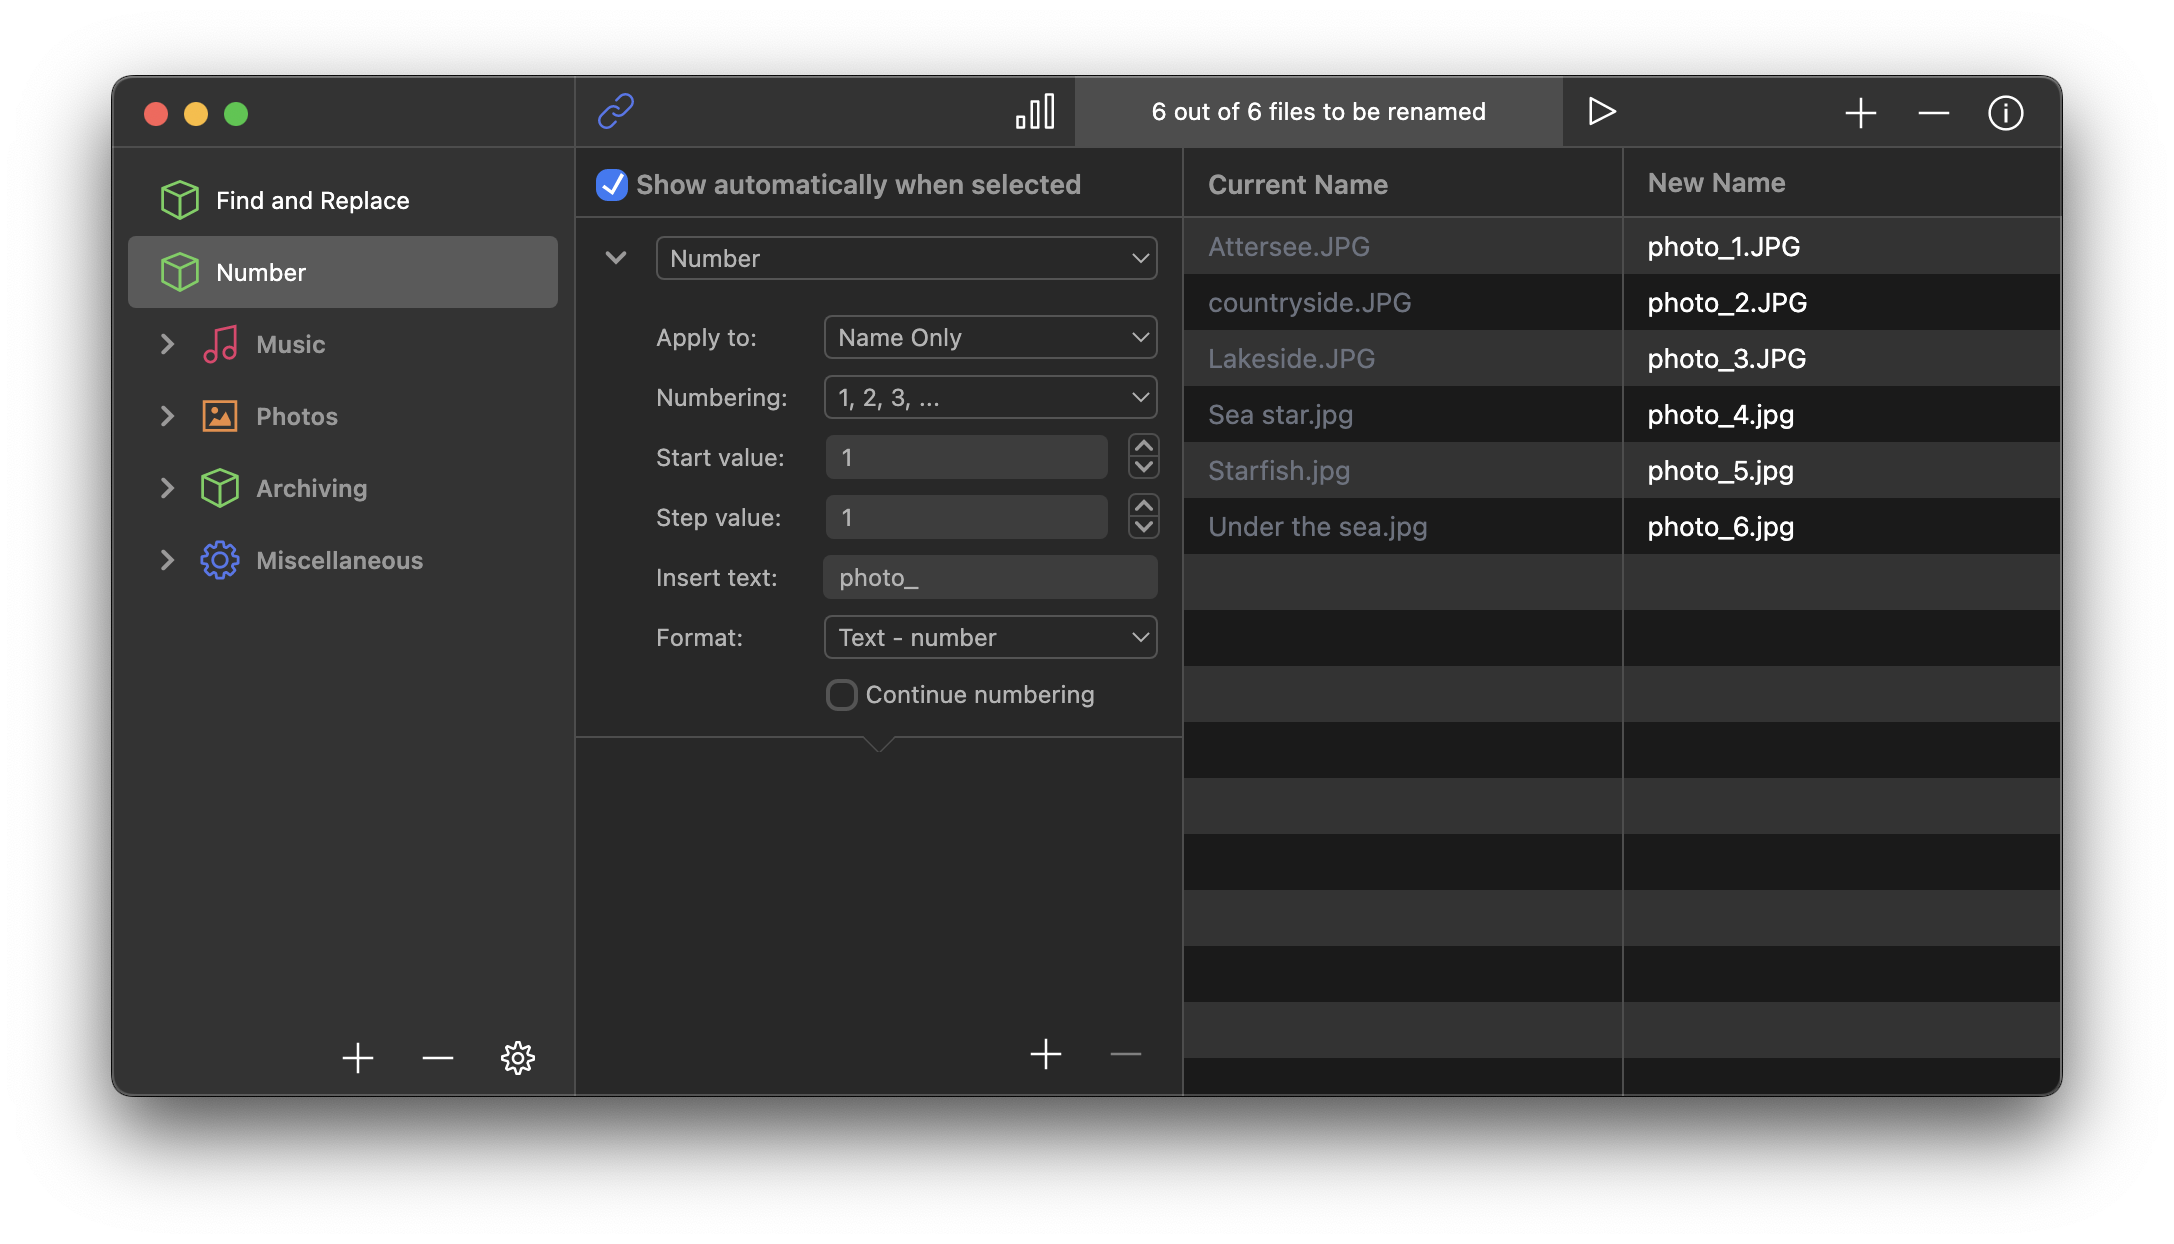Viewport: 2174px width, 1244px height.
Task: Click the chain link icon
Action: [x=618, y=111]
